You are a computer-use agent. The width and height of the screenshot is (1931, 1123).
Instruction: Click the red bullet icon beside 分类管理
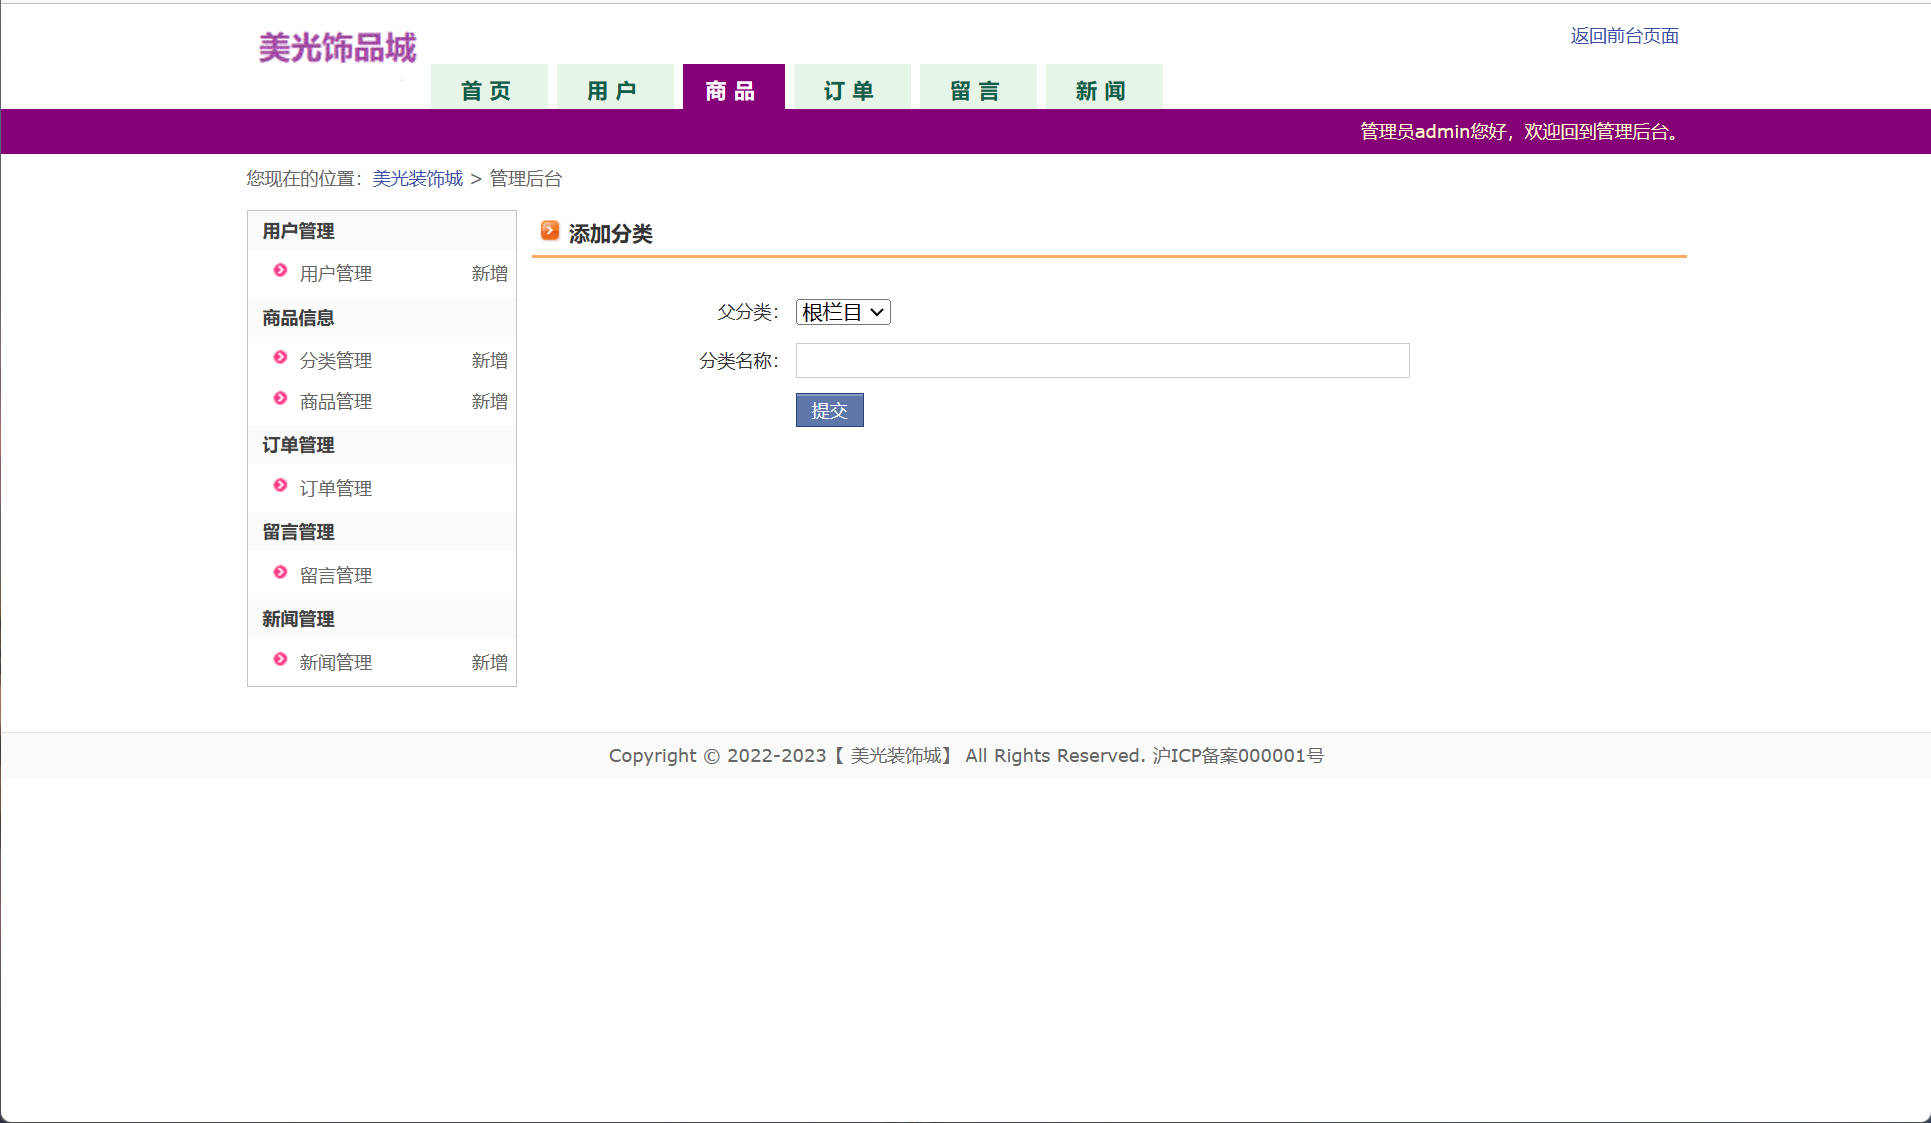coord(280,358)
